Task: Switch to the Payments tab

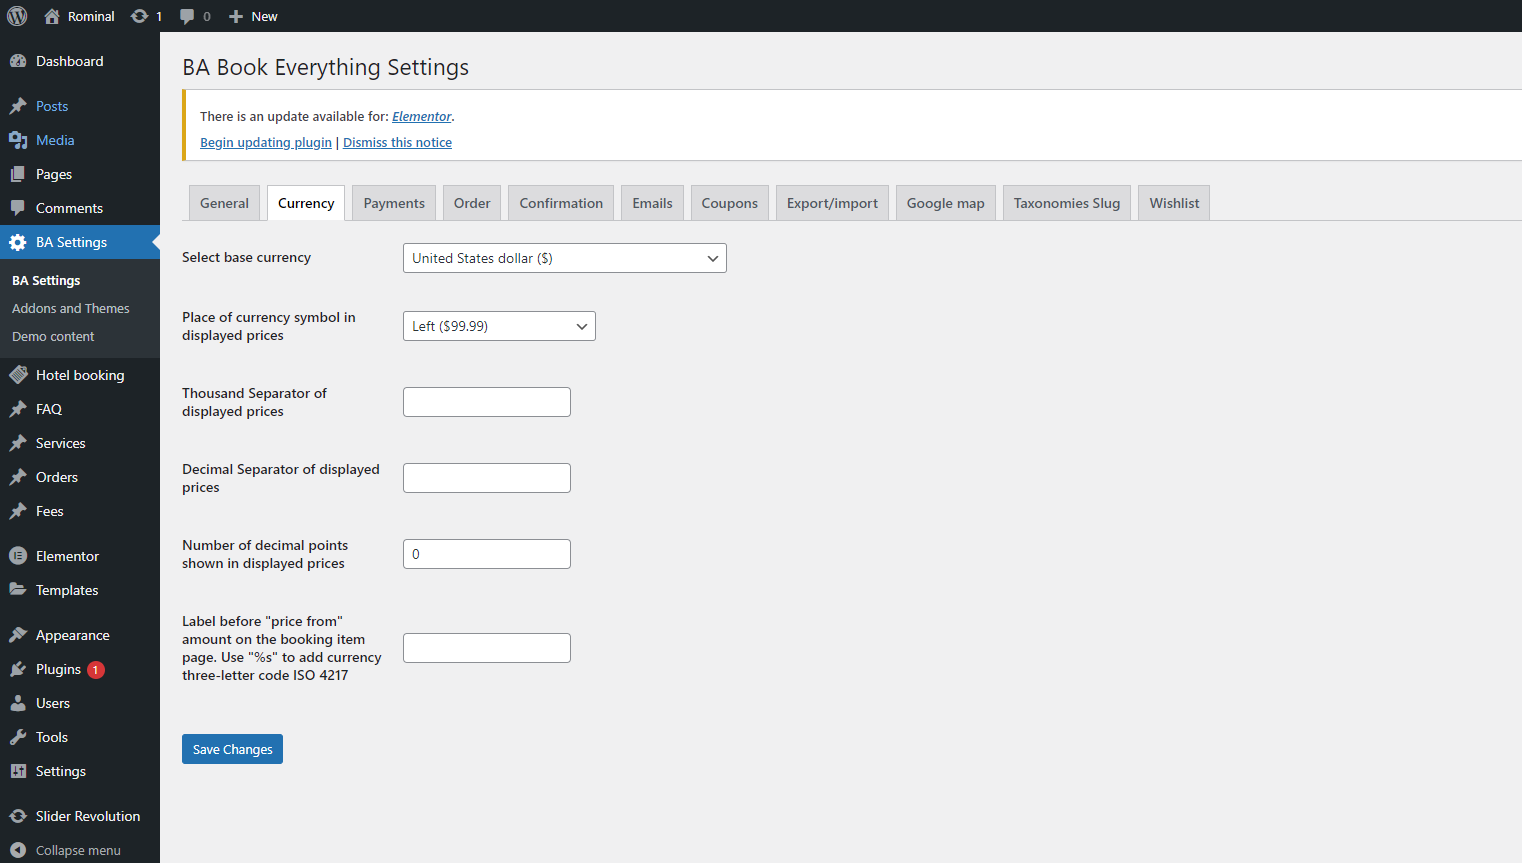Action: 394,203
